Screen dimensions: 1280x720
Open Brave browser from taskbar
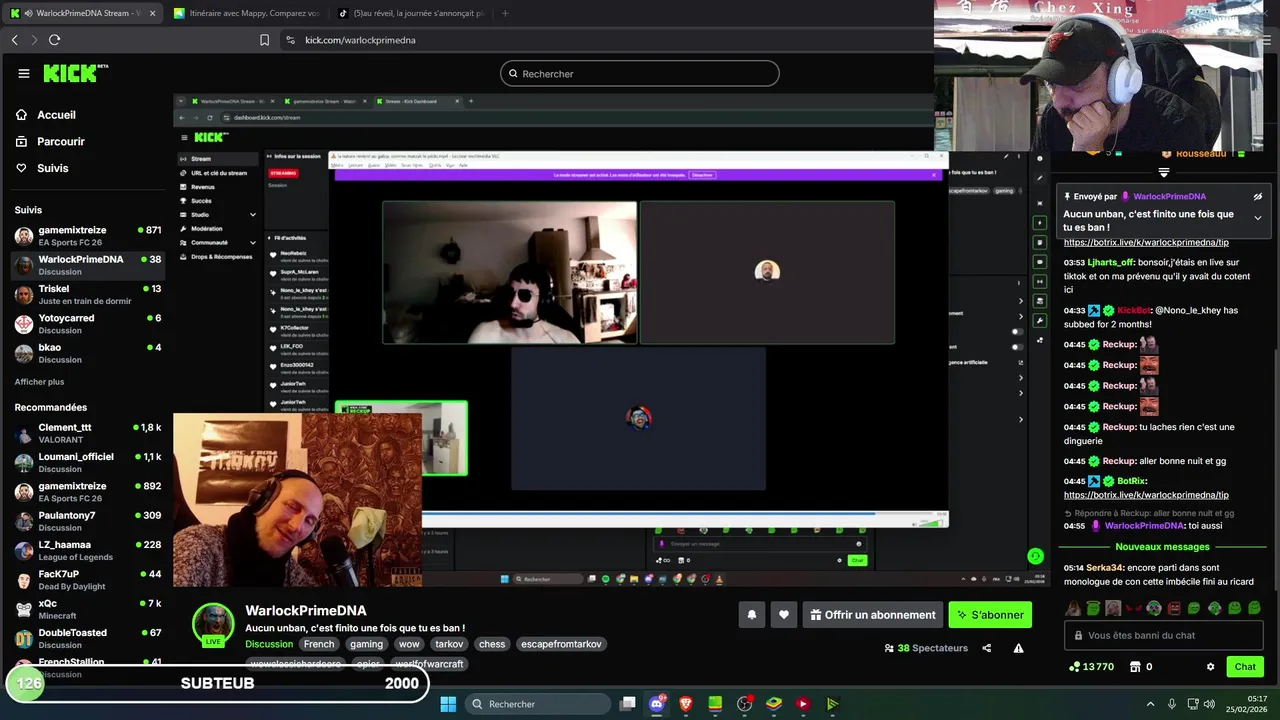[x=686, y=704]
